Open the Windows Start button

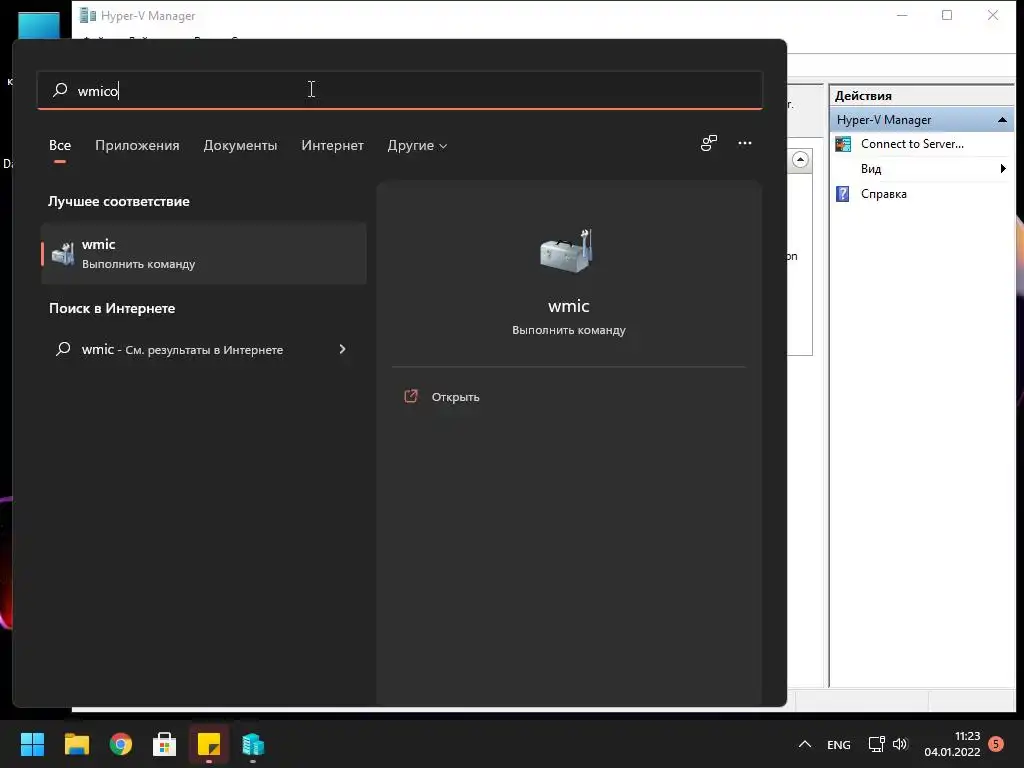point(32,744)
